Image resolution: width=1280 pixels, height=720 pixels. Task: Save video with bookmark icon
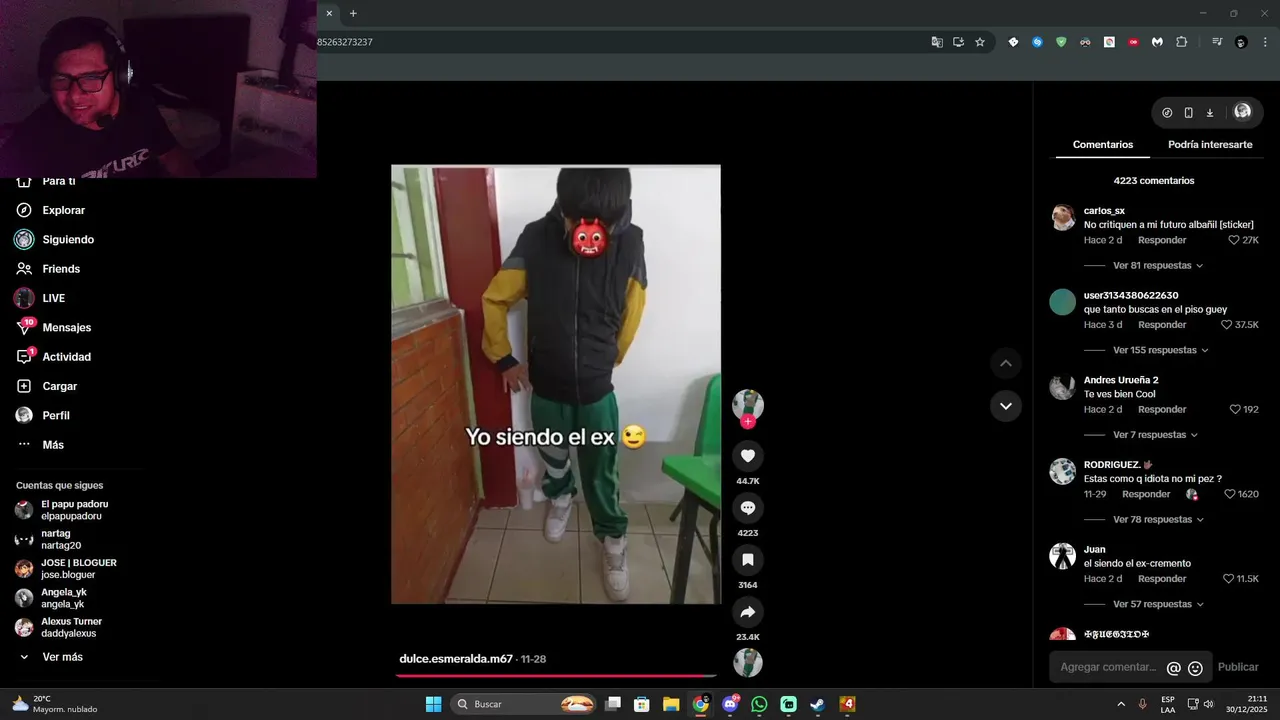748,560
